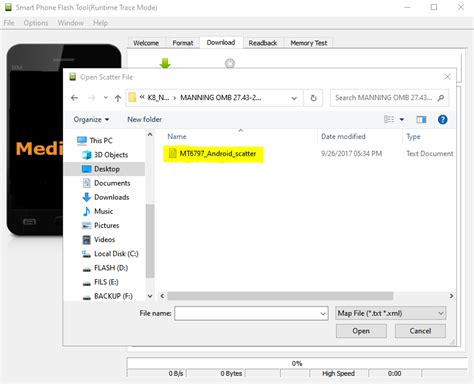Open the blue Help question mark
The height and width of the screenshot is (384, 474).
tap(442, 119)
